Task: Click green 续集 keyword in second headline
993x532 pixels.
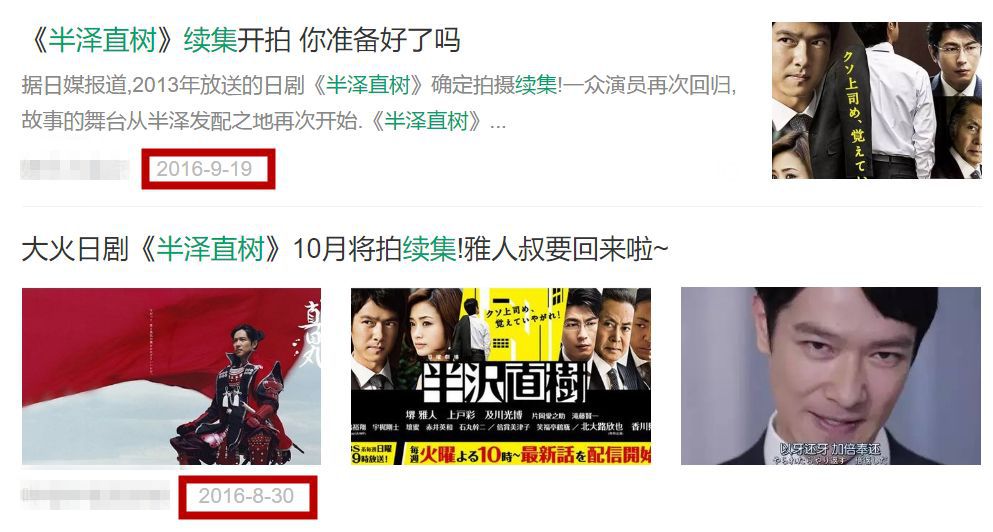Action: [429, 249]
